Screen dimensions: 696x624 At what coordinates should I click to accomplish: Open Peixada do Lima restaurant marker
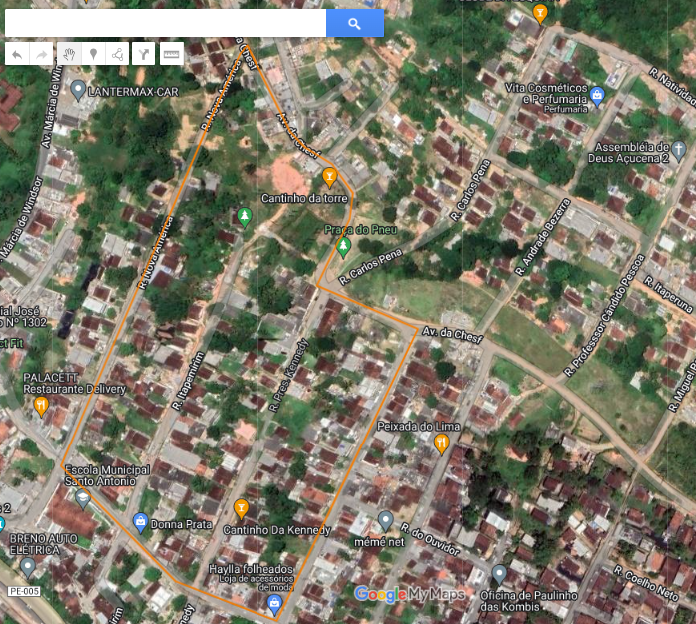coord(441,444)
